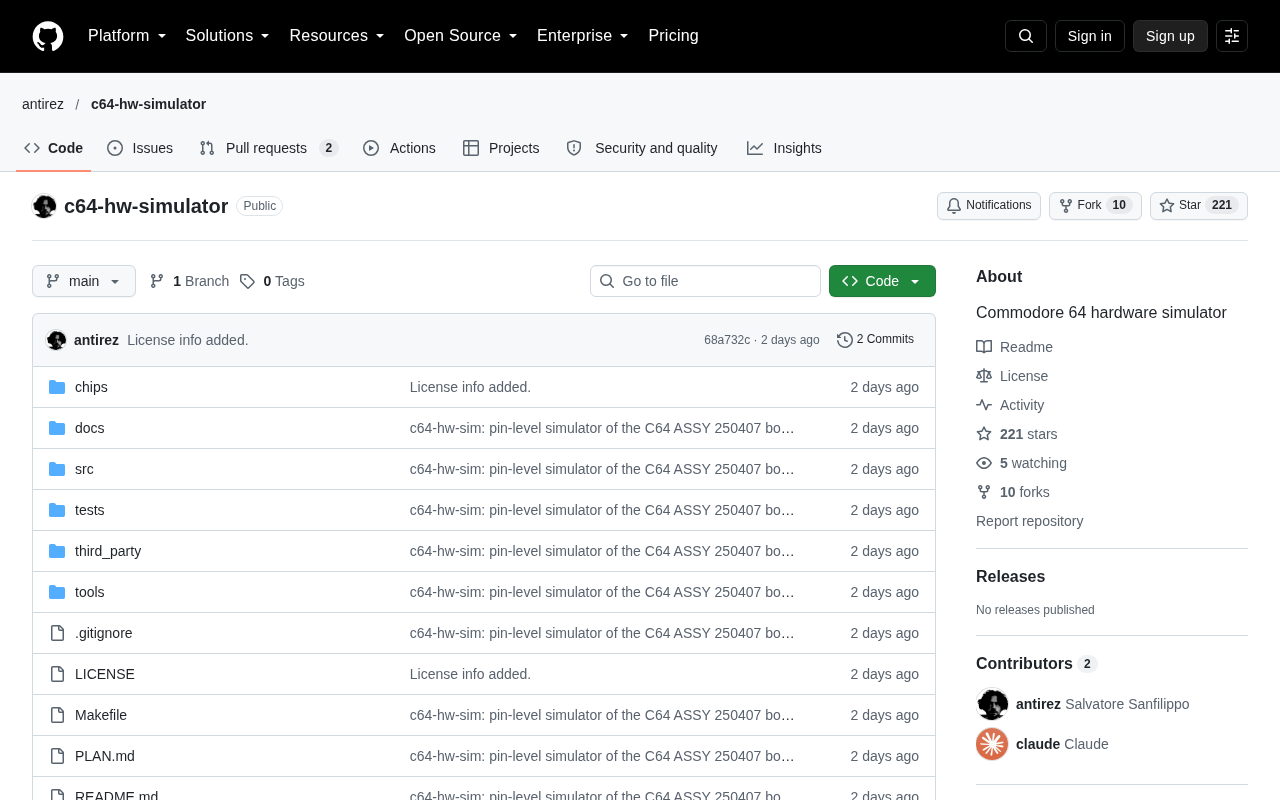Go to GitHub homepage via logo
The width and height of the screenshot is (1280, 800).
point(48,36)
